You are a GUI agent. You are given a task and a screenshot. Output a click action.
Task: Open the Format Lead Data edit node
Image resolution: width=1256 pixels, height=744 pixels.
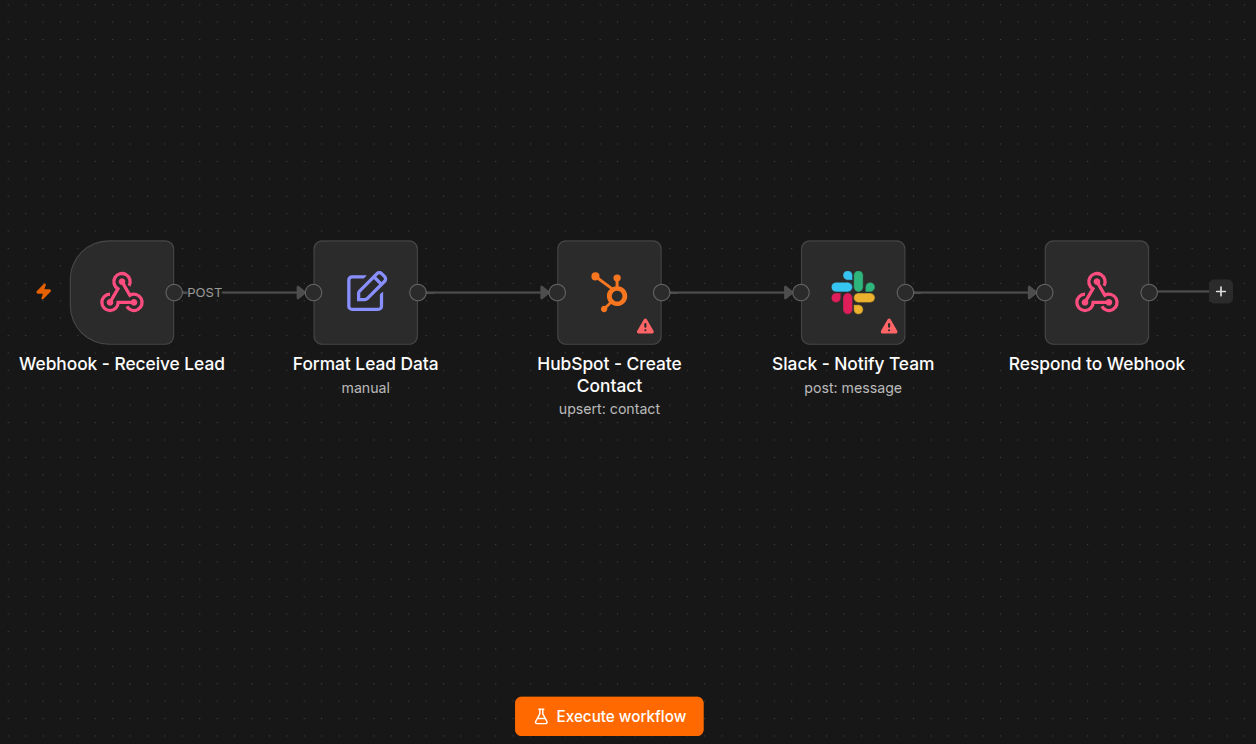[365, 292]
